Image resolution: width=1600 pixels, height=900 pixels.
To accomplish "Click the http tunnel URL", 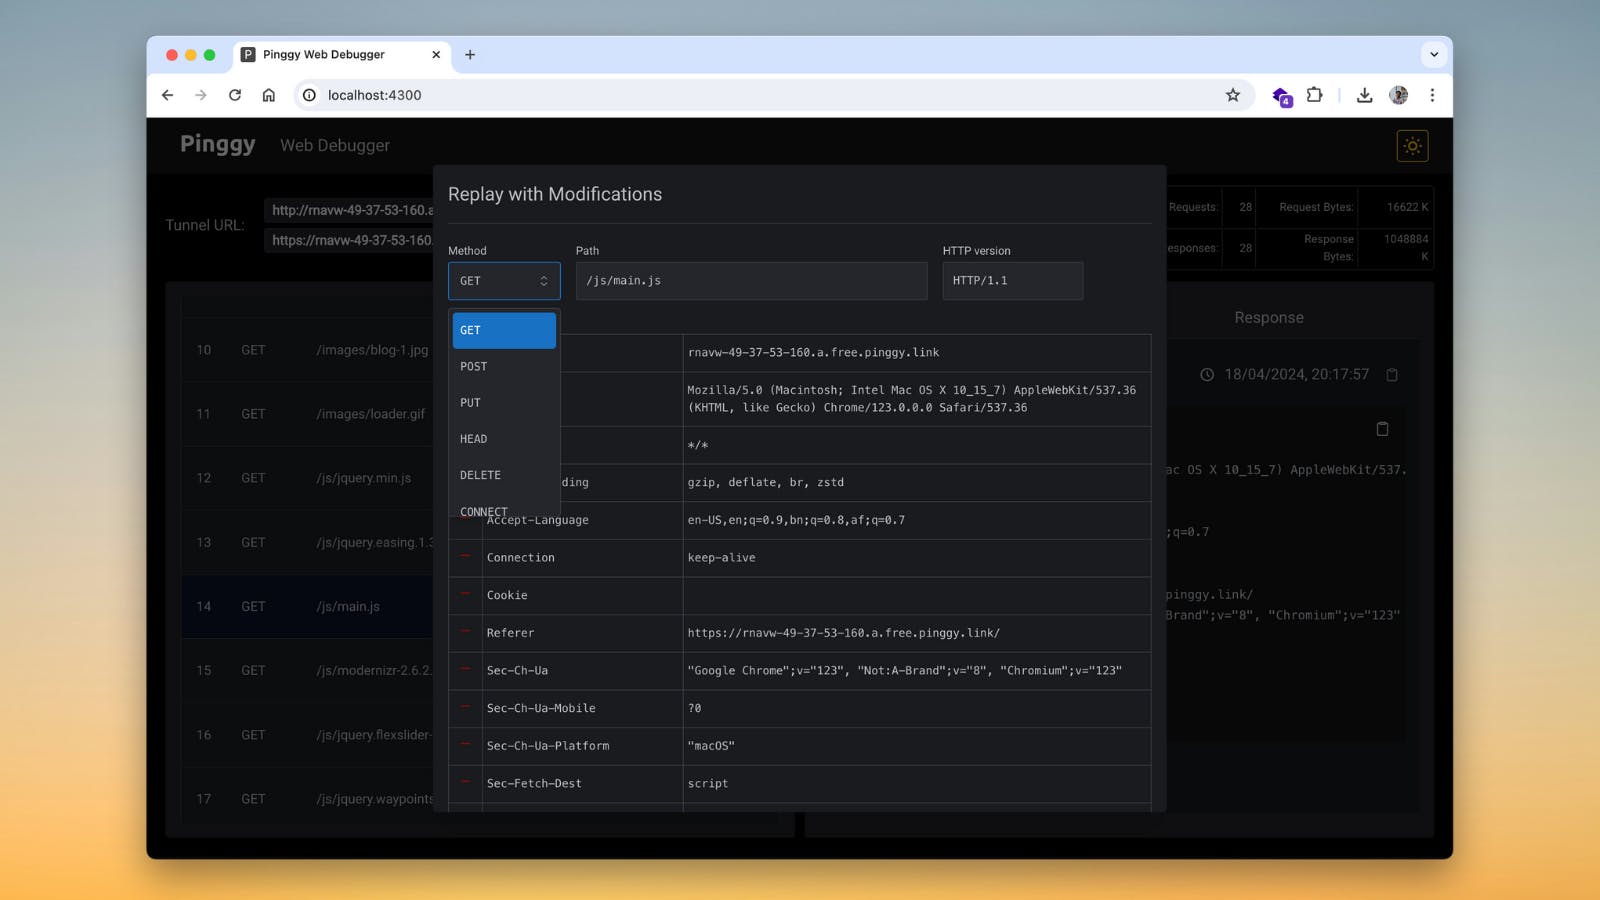I will coord(349,210).
